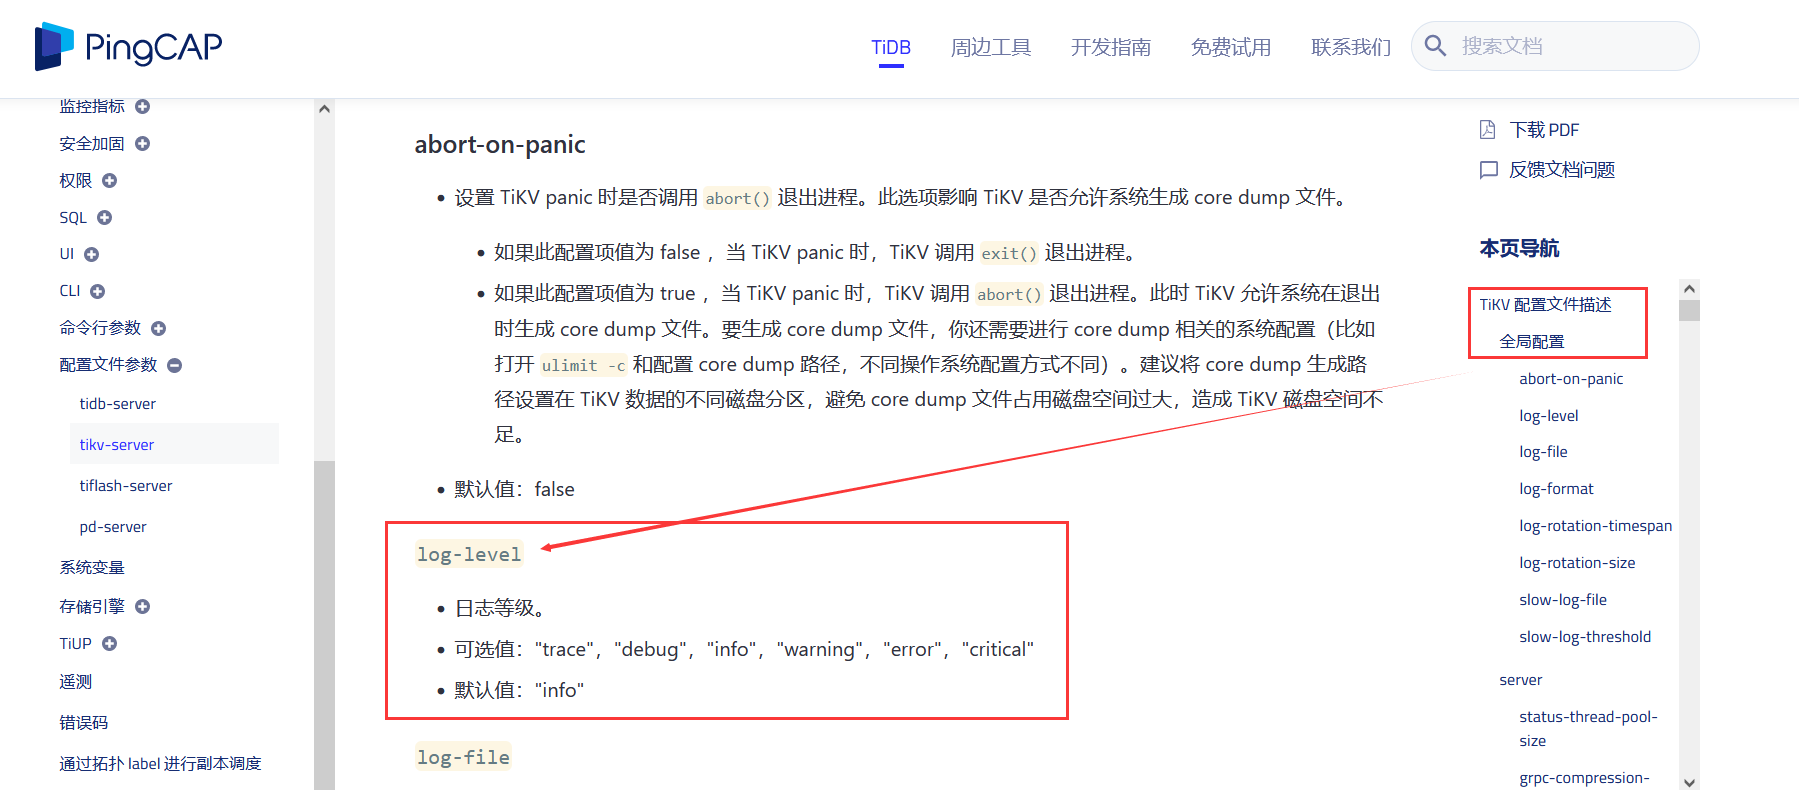Screen dimensions: 1799x790
Task: Jump to status-thread-pool-size in page nav
Action: tap(1588, 729)
